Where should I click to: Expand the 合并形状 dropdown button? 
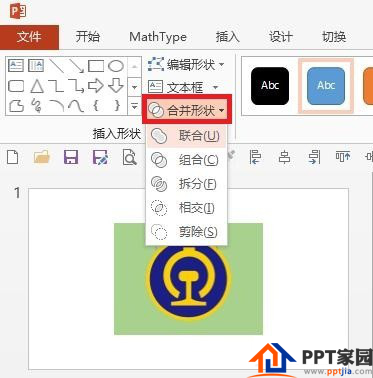[187, 110]
